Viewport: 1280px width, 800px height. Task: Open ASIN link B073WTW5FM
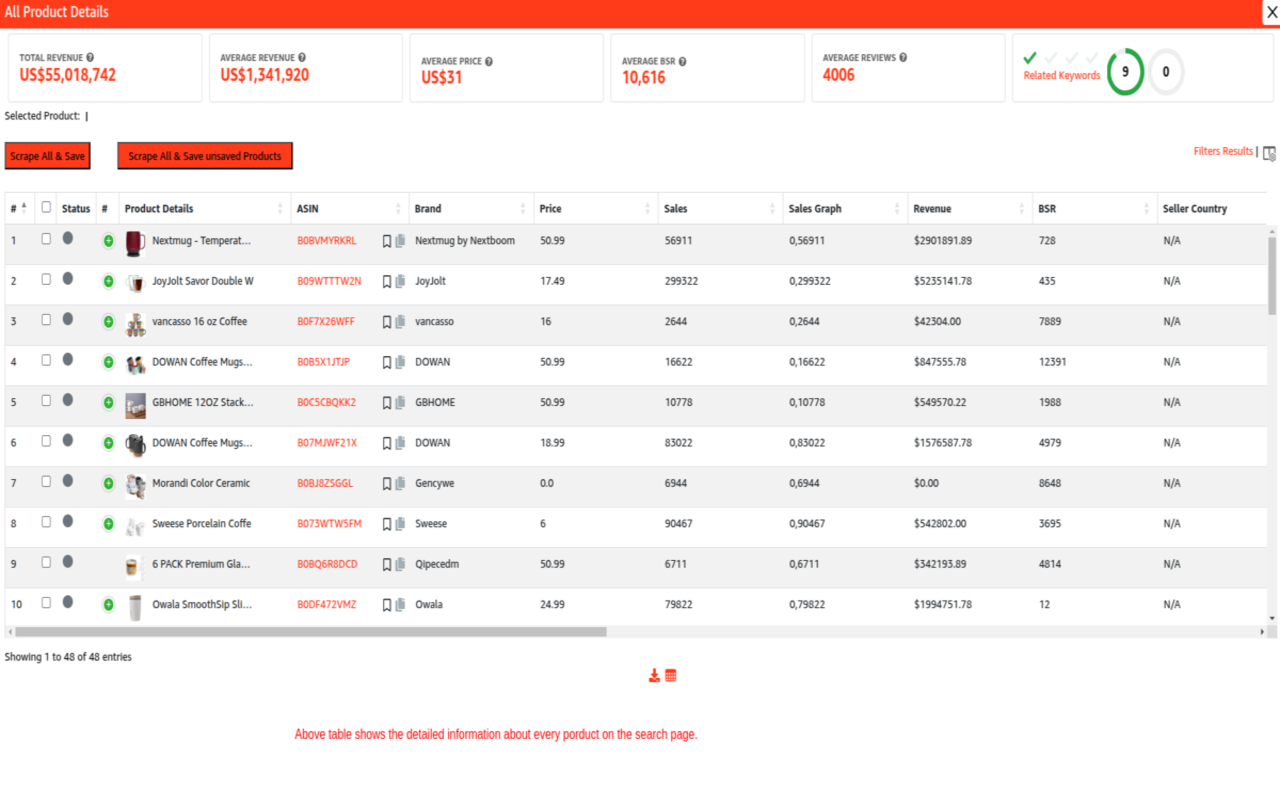click(329, 524)
